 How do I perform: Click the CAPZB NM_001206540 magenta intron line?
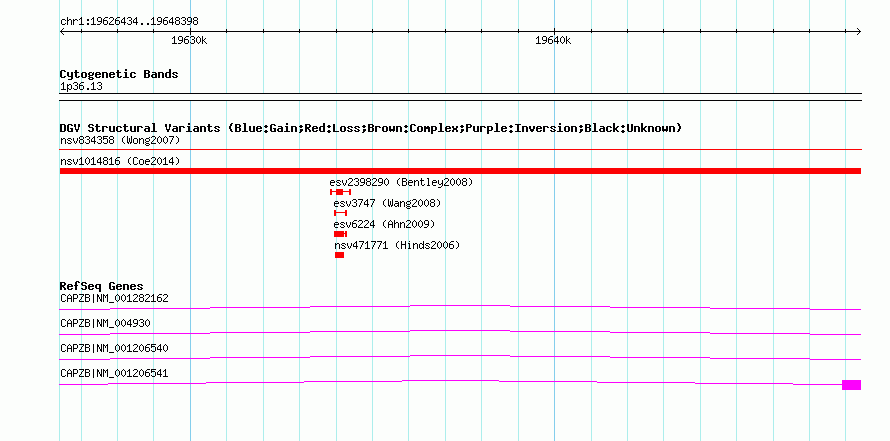[460, 358]
